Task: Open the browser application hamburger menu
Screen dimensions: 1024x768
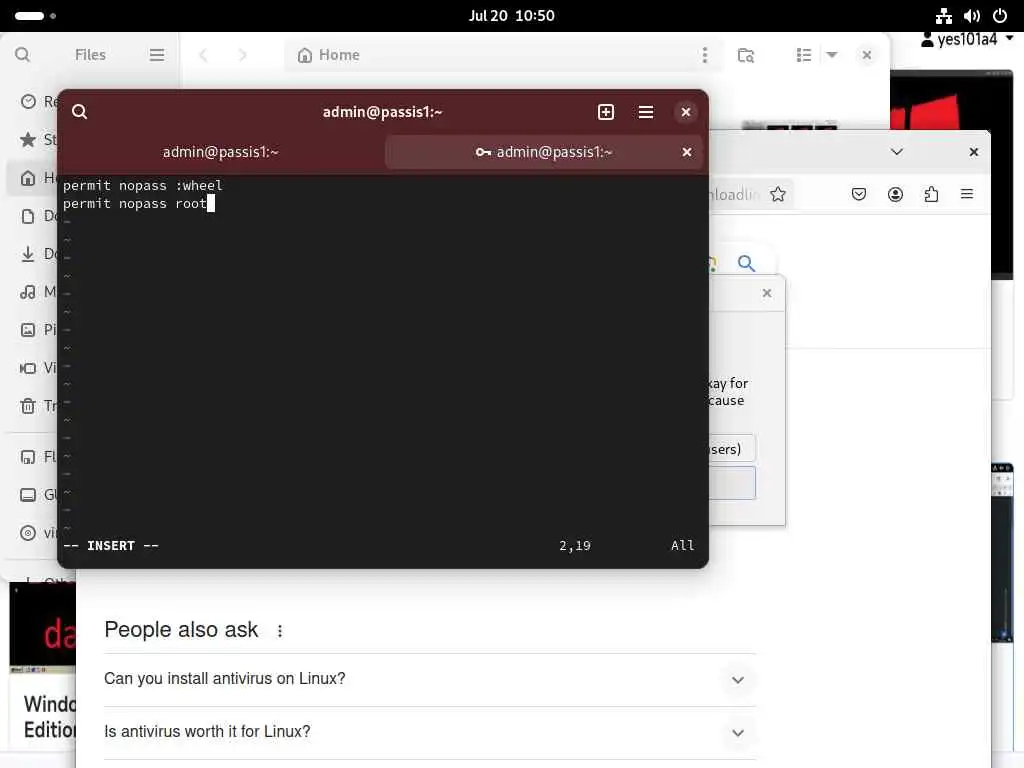Action: click(967, 194)
